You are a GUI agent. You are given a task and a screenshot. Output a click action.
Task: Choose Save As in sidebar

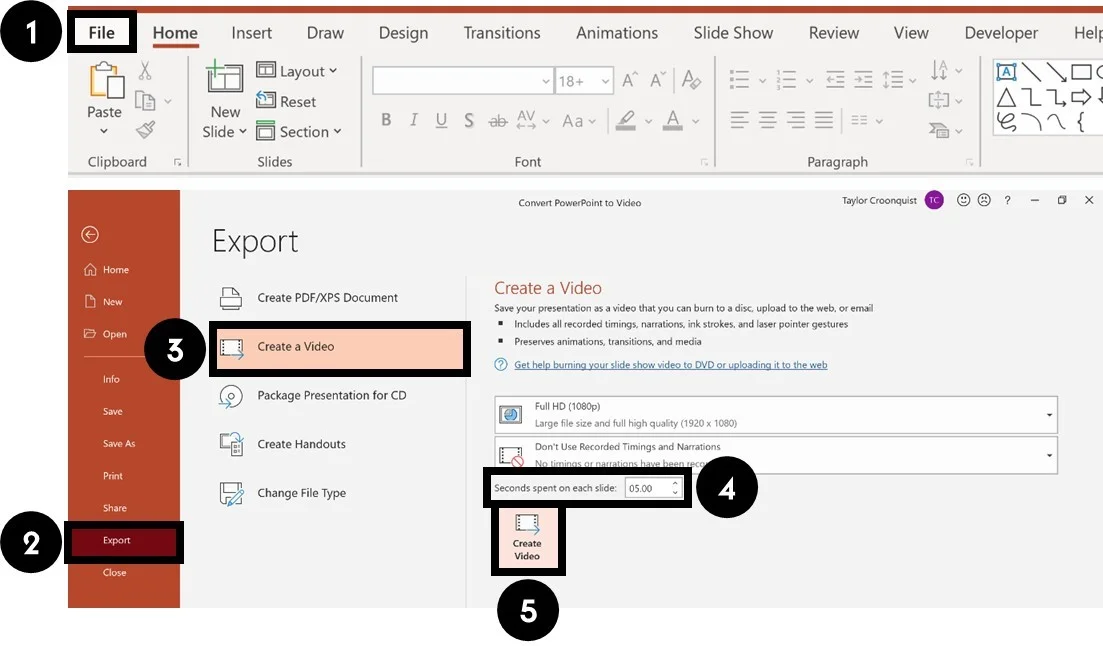coord(119,443)
